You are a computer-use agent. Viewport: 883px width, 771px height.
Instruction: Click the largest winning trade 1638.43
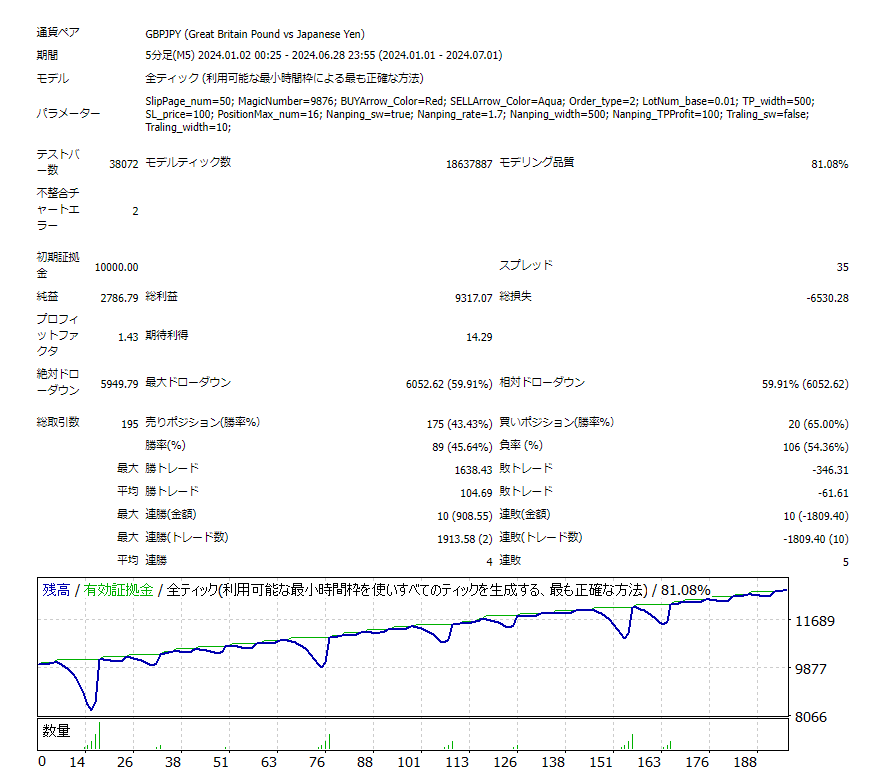click(473, 470)
